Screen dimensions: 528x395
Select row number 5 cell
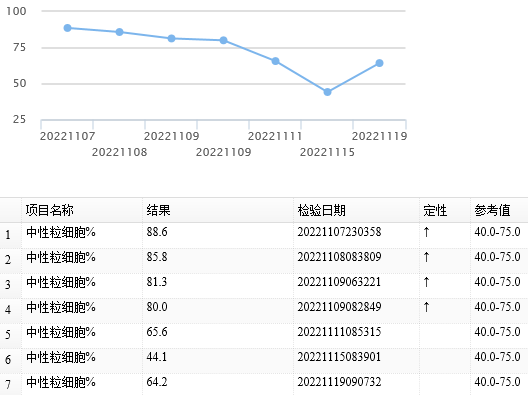click(x=10, y=335)
